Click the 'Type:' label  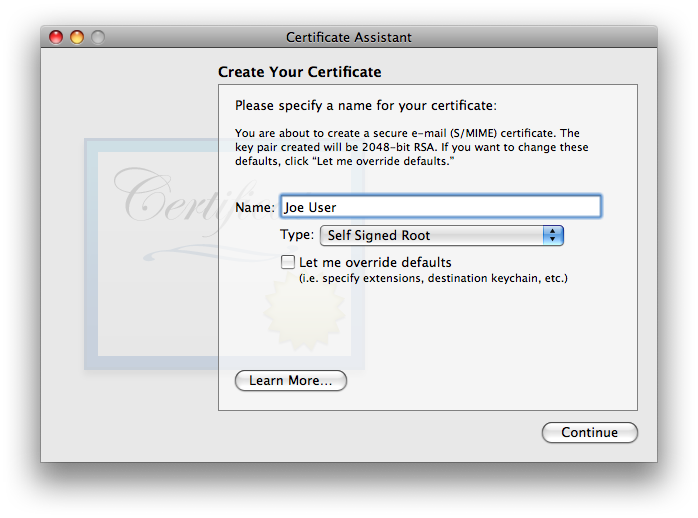[x=297, y=235]
